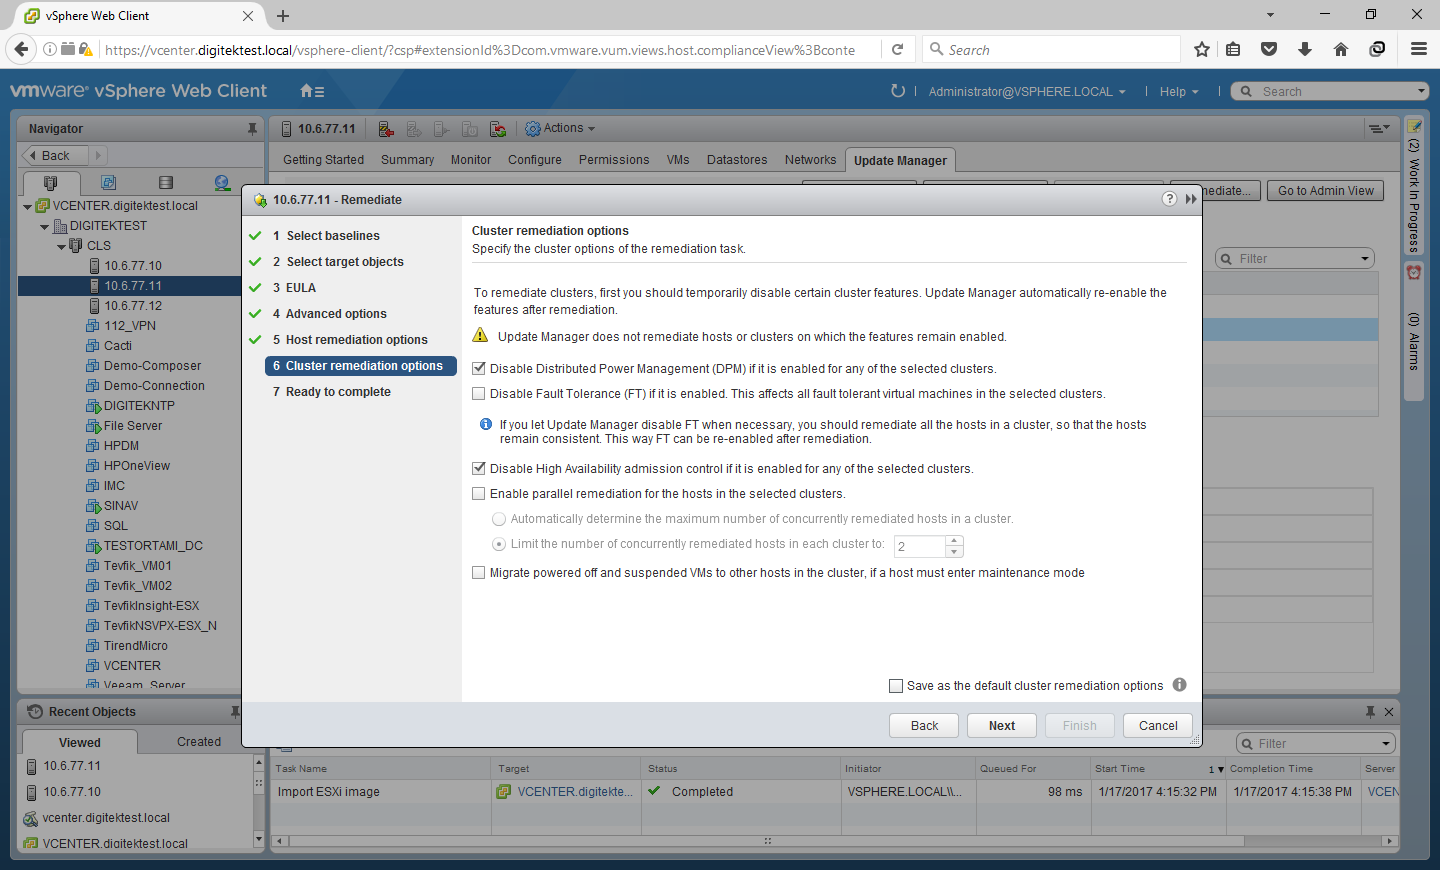Image resolution: width=1440 pixels, height=870 pixels.
Task: Open the Firefox tab list dropdown arrow
Action: coord(1270,15)
